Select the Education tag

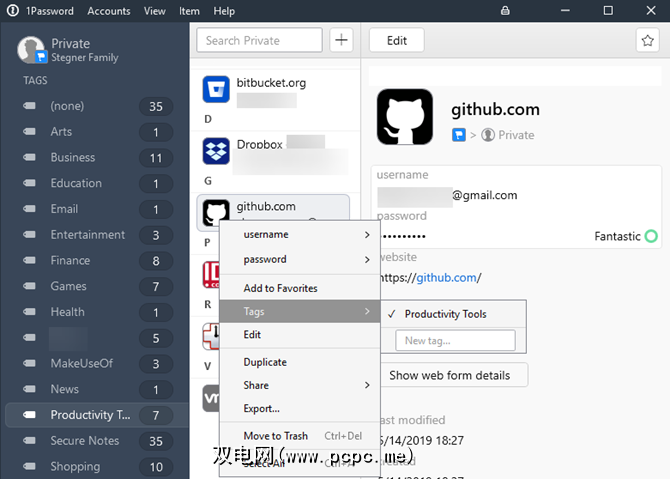coord(98,183)
